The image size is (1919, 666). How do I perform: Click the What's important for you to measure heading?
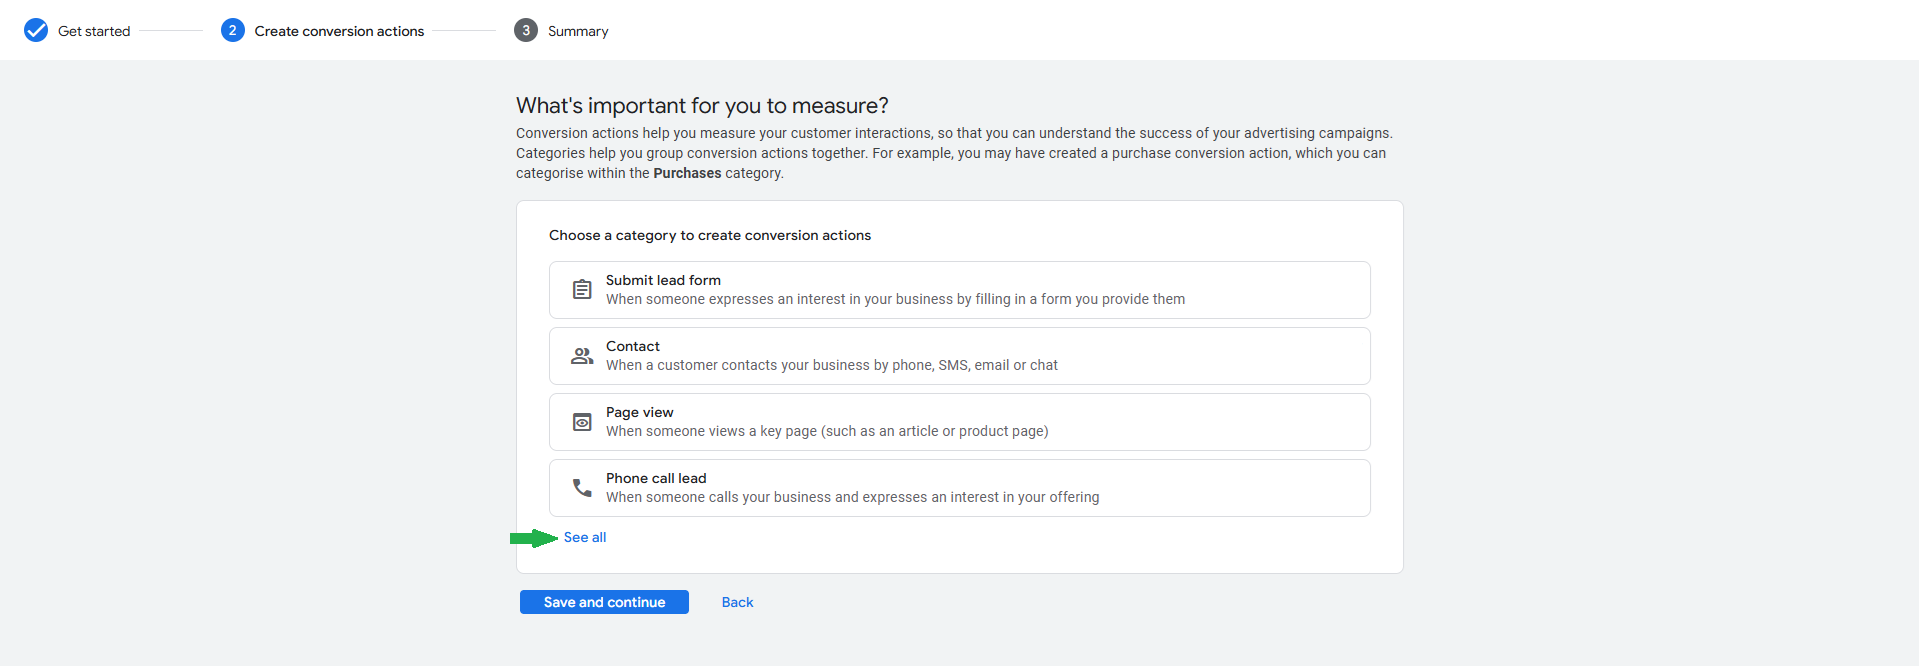coord(702,106)
